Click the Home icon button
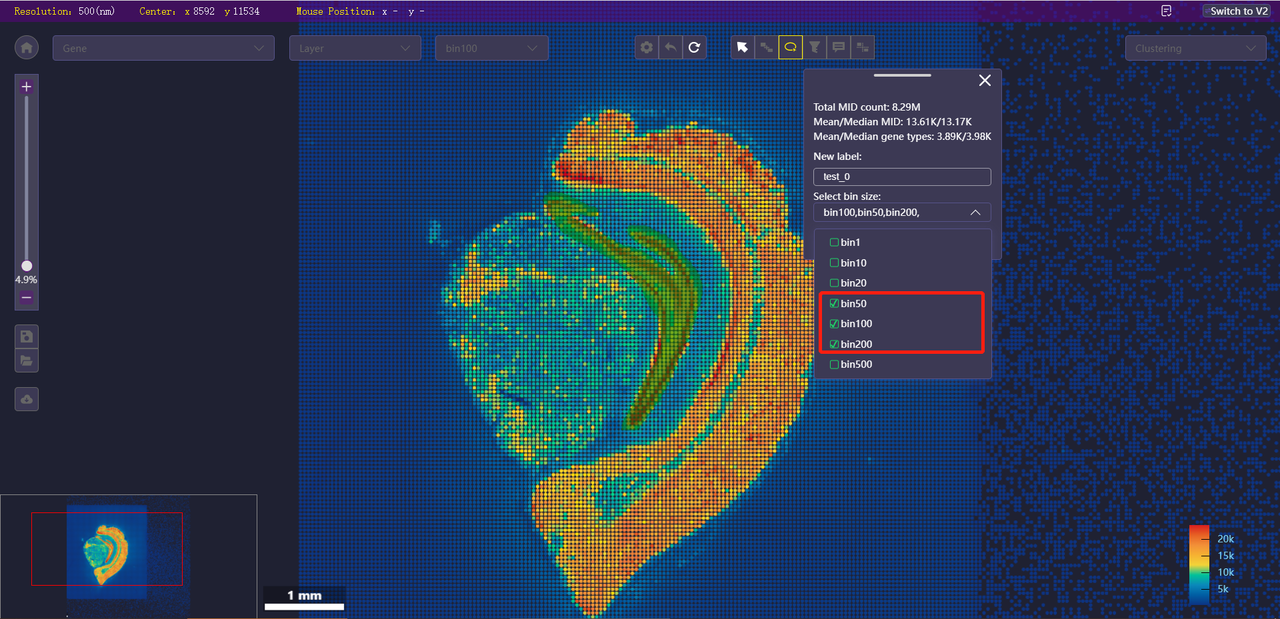 [27, 48]
